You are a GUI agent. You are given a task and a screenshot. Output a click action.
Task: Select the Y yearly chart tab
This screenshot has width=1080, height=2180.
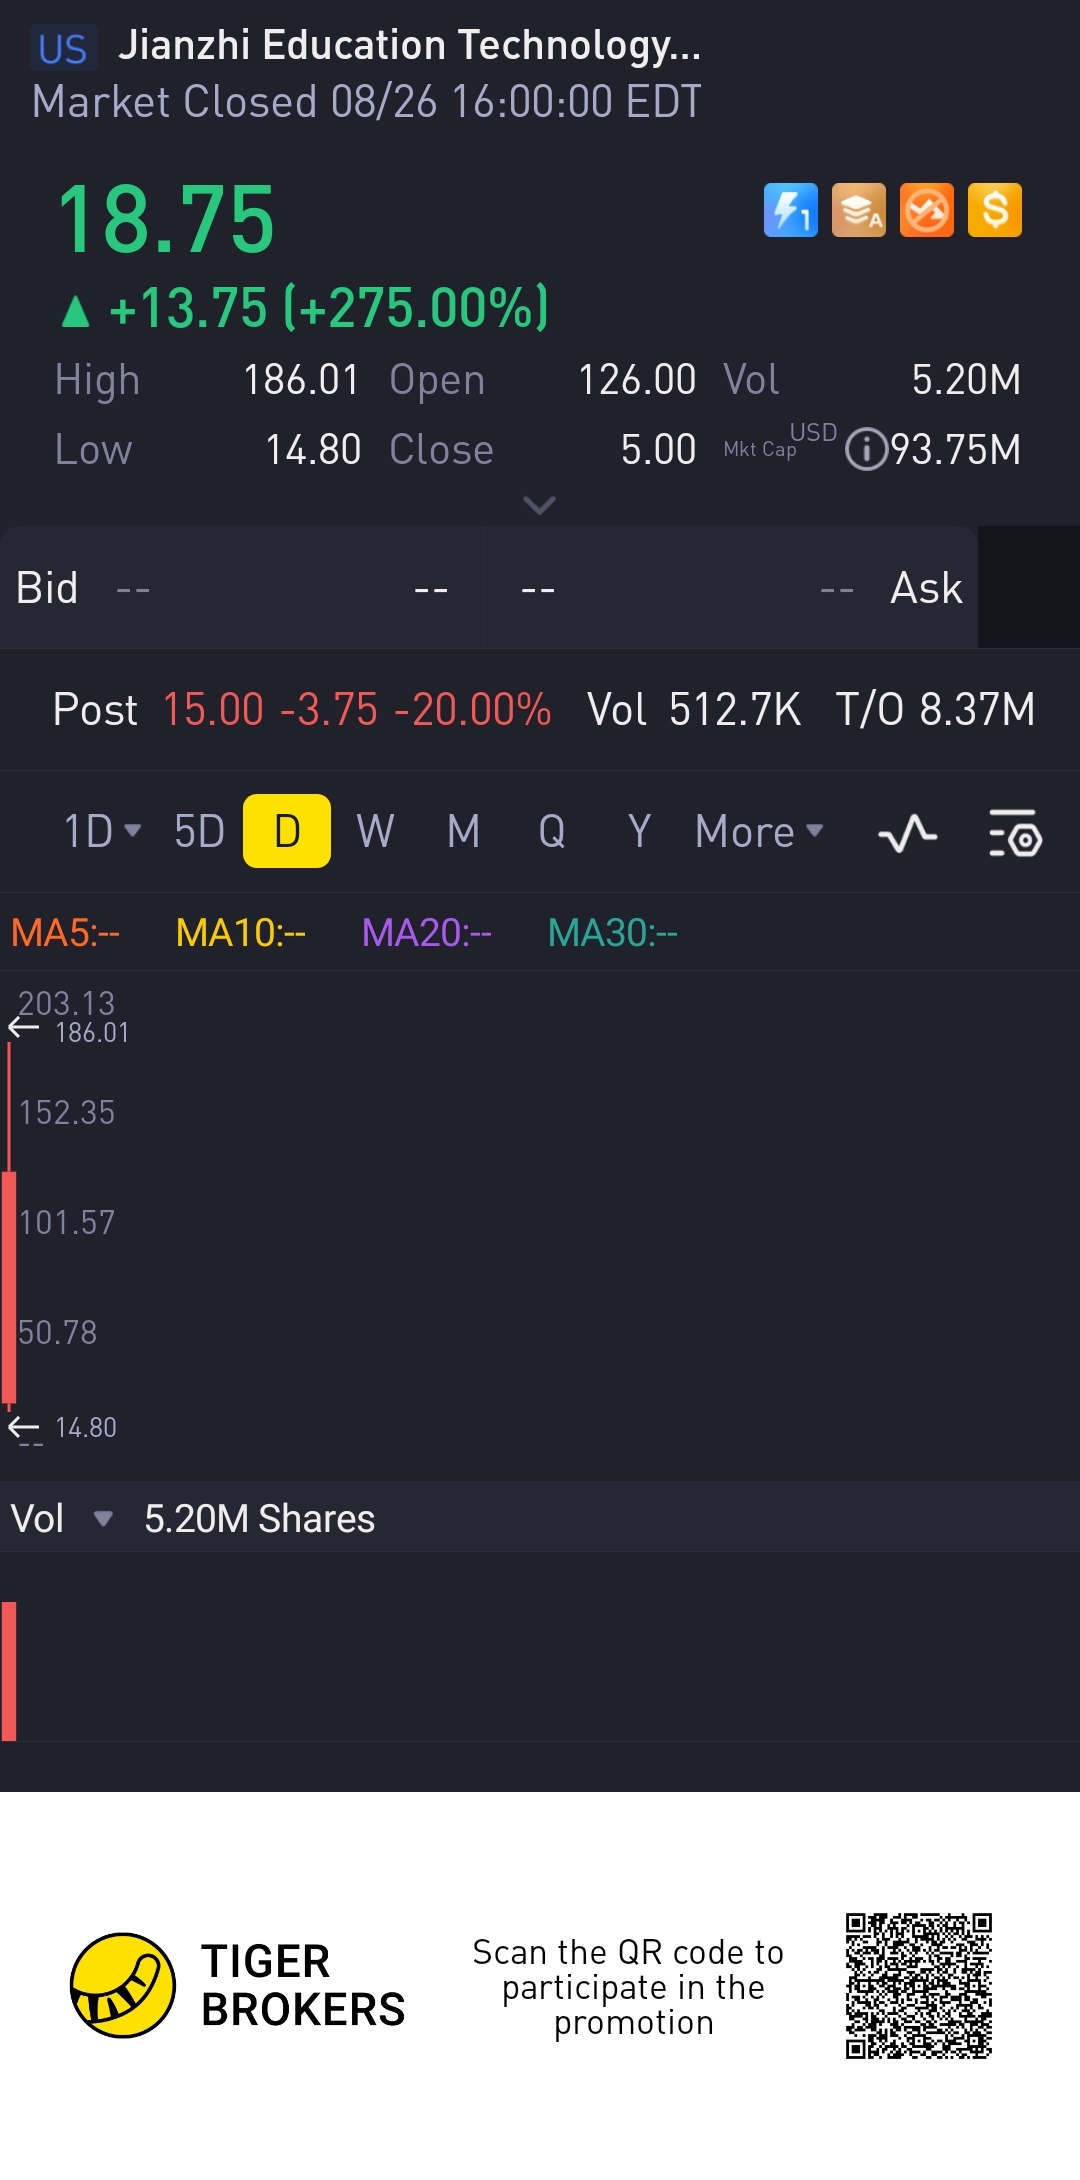click(x=639, y=831)
